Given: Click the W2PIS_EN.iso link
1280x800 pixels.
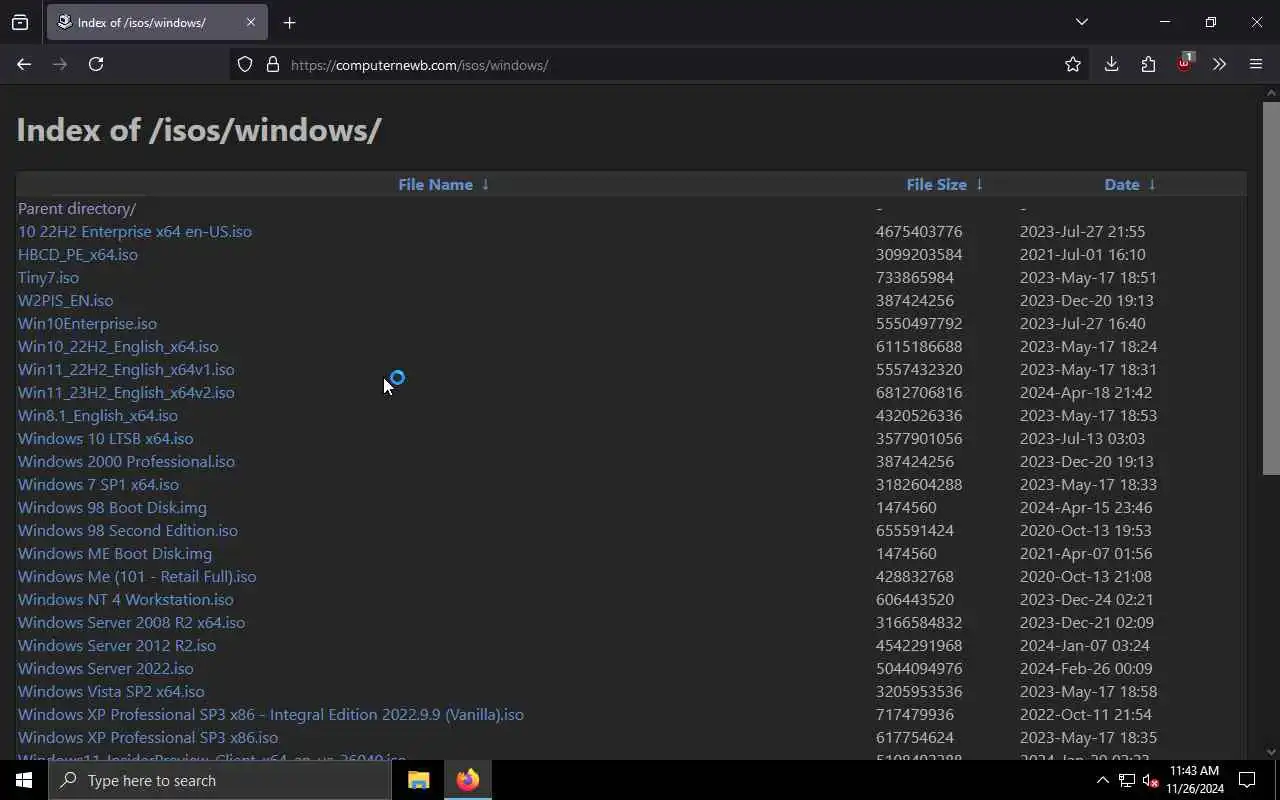Looking at the screenshot, I should click(x=65, y=300).
